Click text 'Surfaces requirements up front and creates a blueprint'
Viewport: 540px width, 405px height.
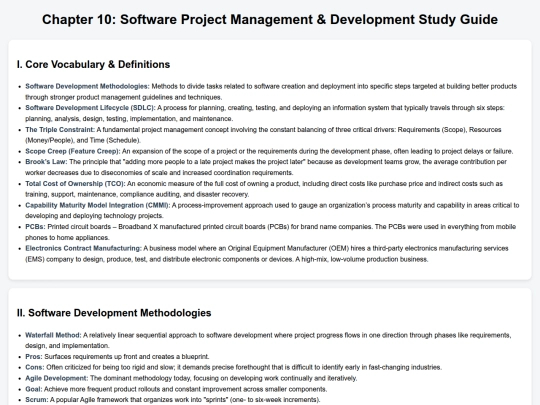click(126, 356)
